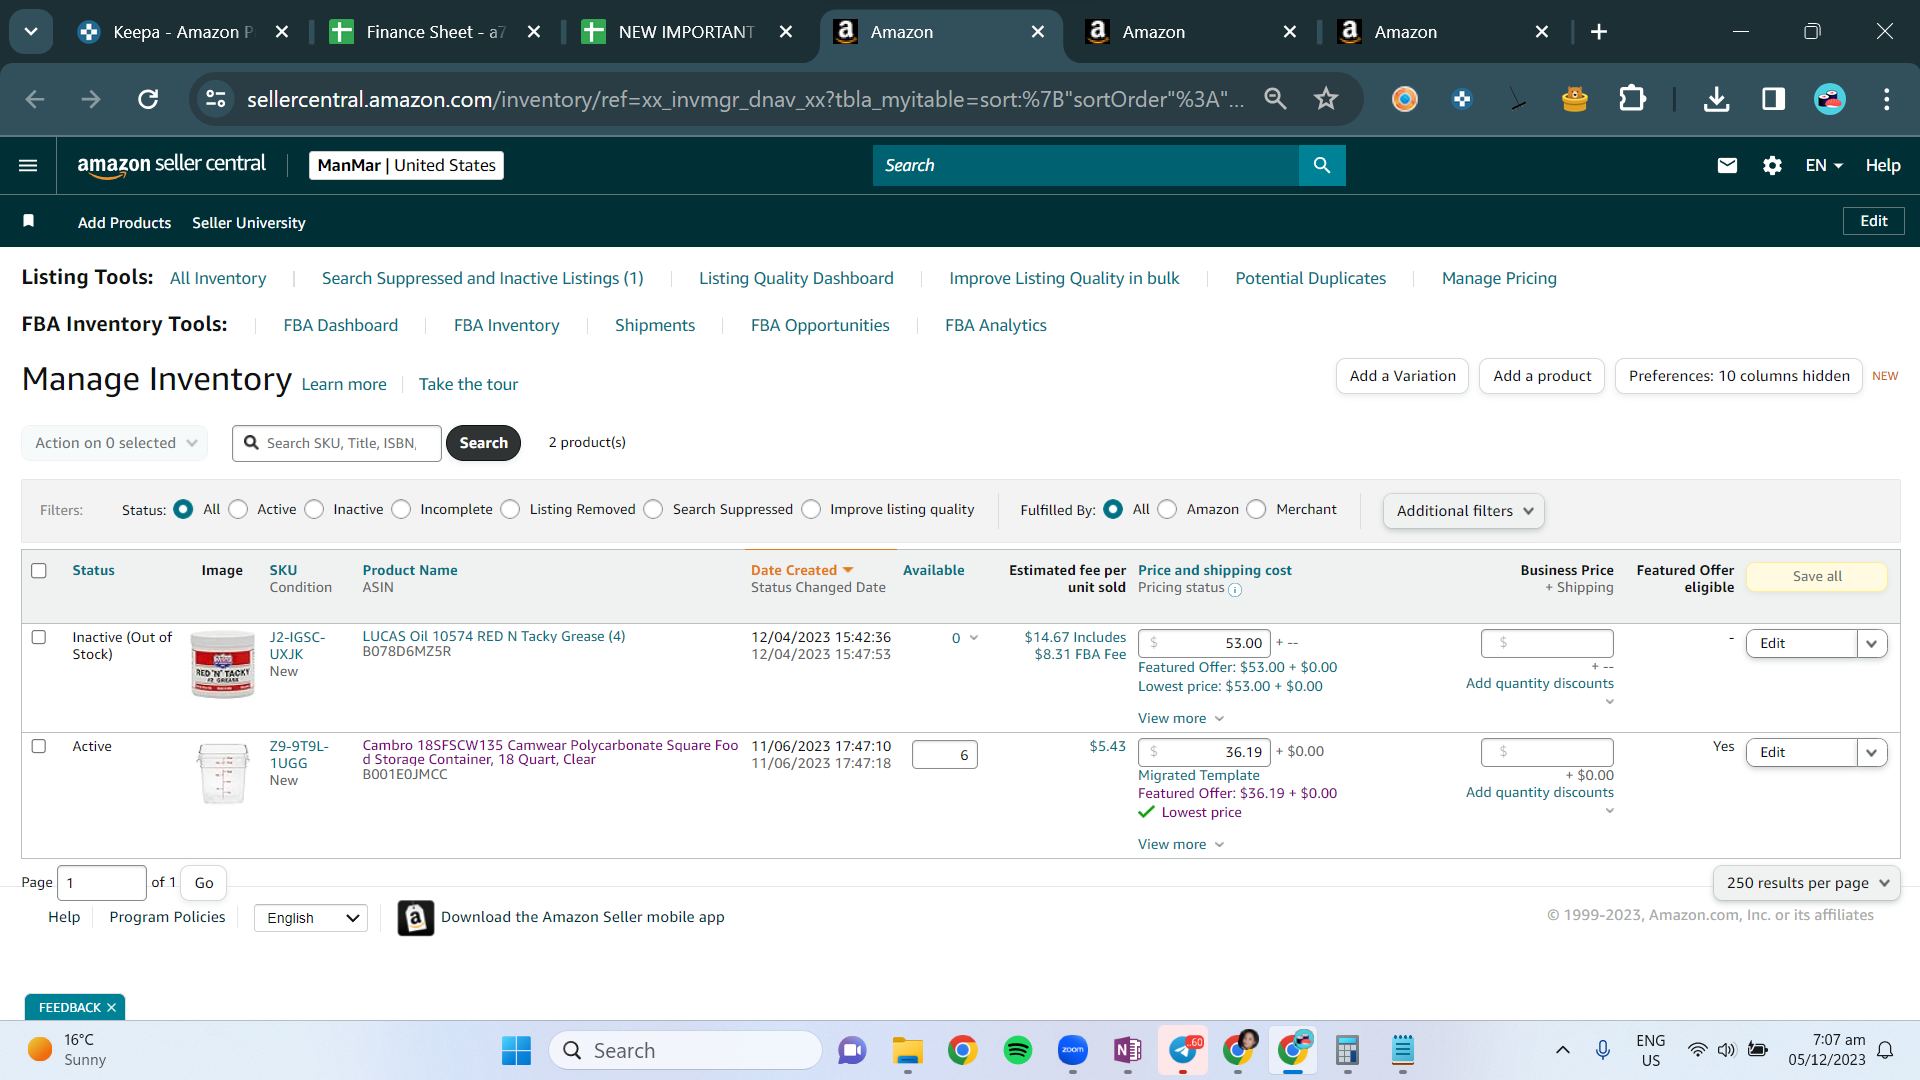The image size is (1920, 1080).
Task: Bookmark this page with the star icon
Action: point(1326,98)
